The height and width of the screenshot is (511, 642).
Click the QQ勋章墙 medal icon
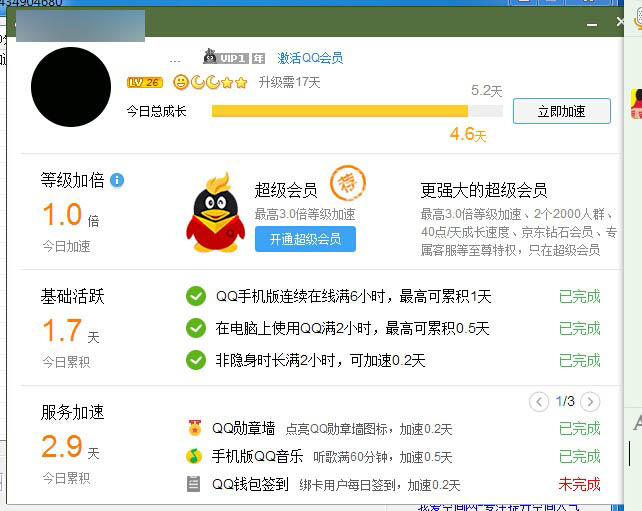pyautogui.click(x=195, y=428)
